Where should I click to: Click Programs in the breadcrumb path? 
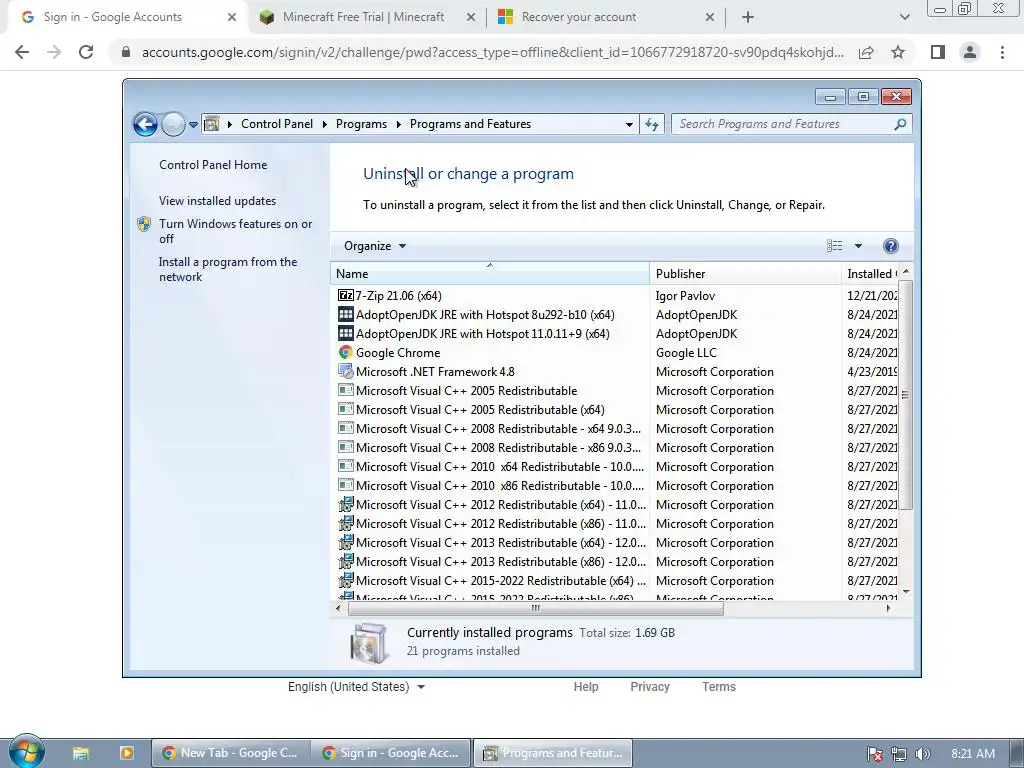(x=361, y=124)
